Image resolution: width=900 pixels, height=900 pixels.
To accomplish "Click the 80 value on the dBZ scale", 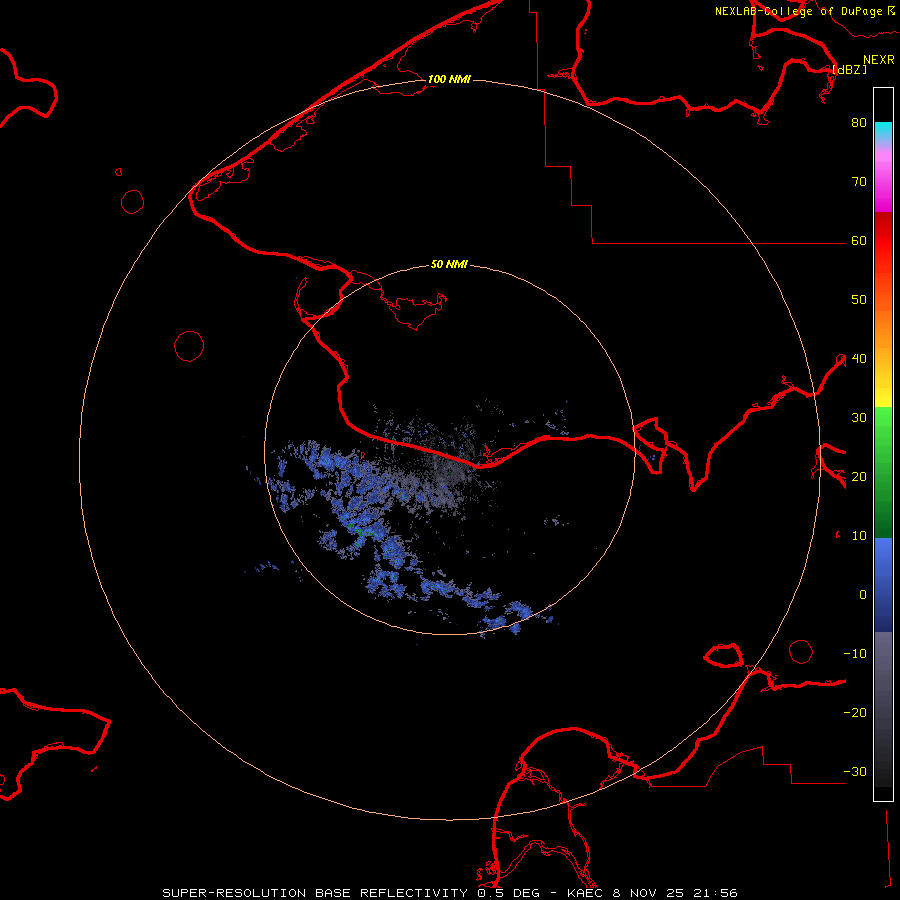I will (x=859, y=123).
